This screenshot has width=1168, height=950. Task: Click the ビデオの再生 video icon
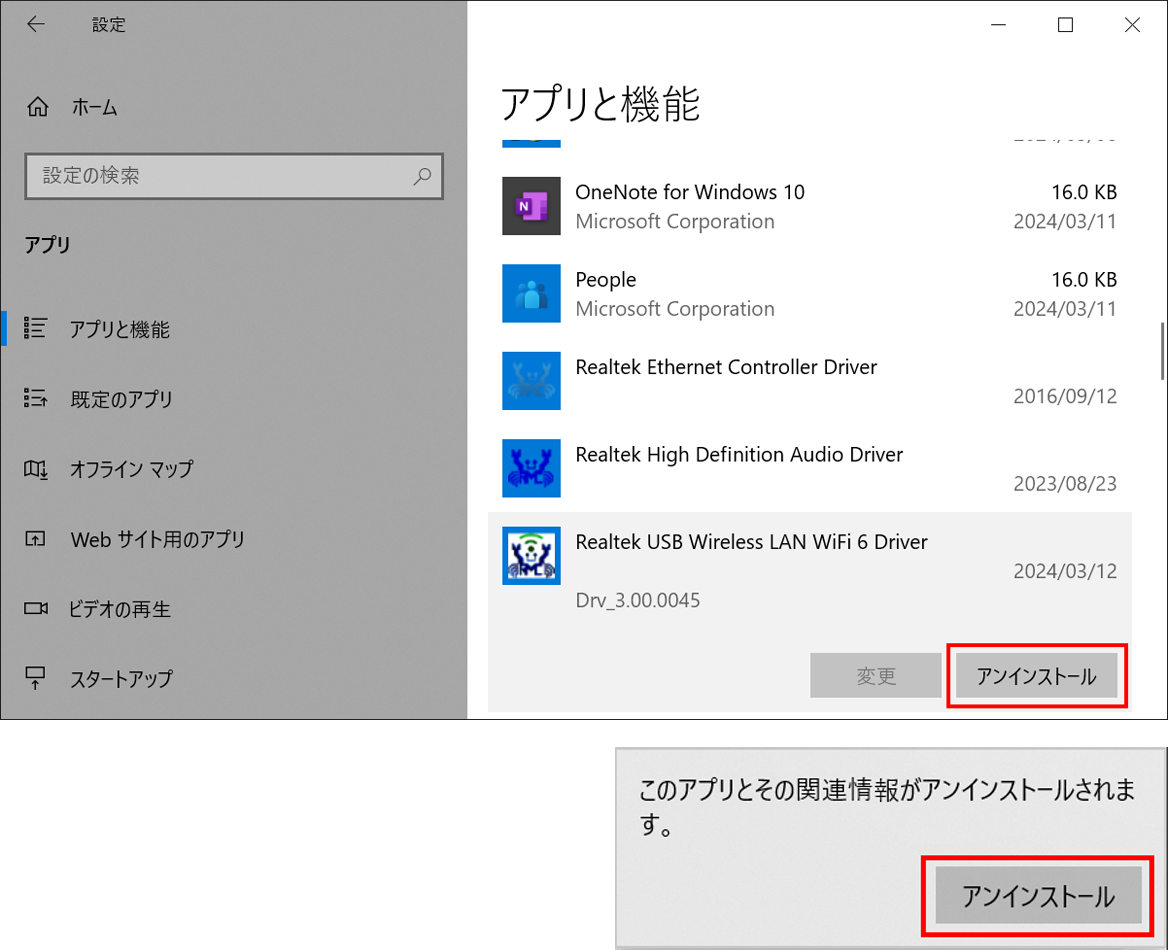click(36, 609)
